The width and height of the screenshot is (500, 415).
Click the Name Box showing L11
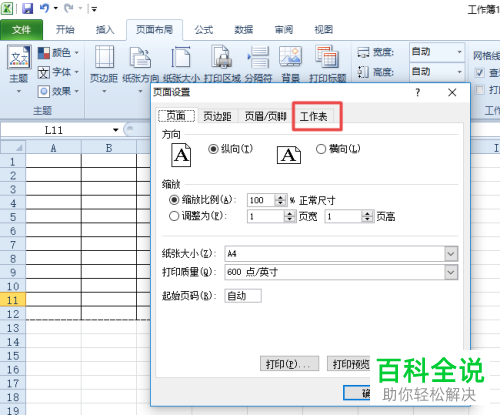(55, 130)
